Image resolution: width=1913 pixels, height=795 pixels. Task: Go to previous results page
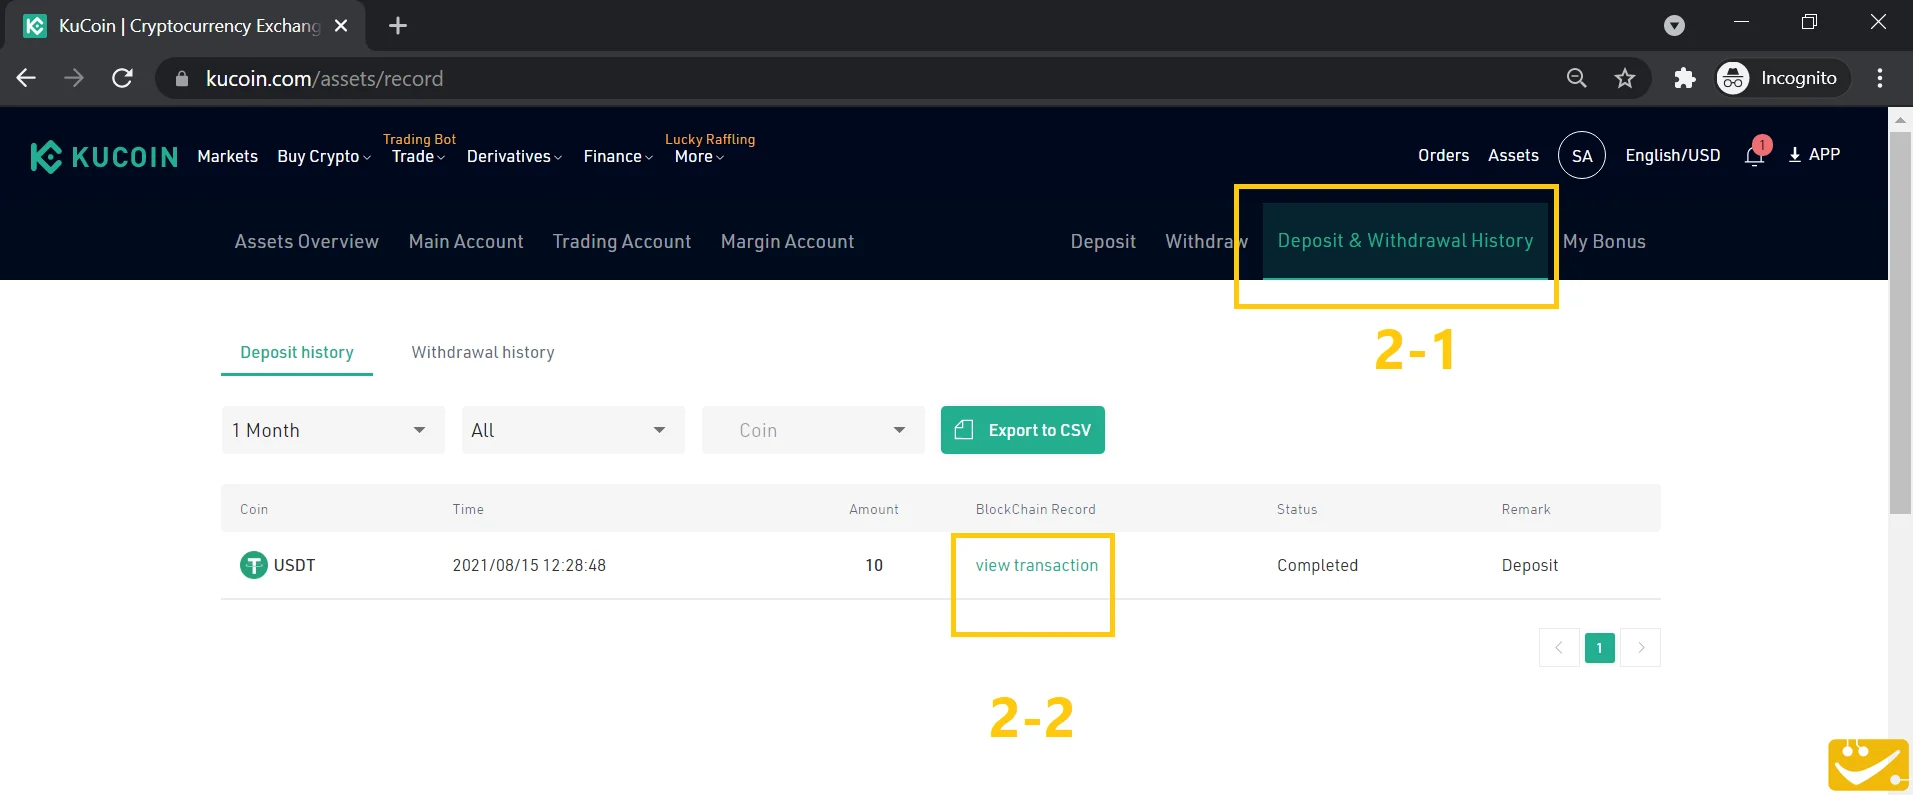(x=1559, y=648)
